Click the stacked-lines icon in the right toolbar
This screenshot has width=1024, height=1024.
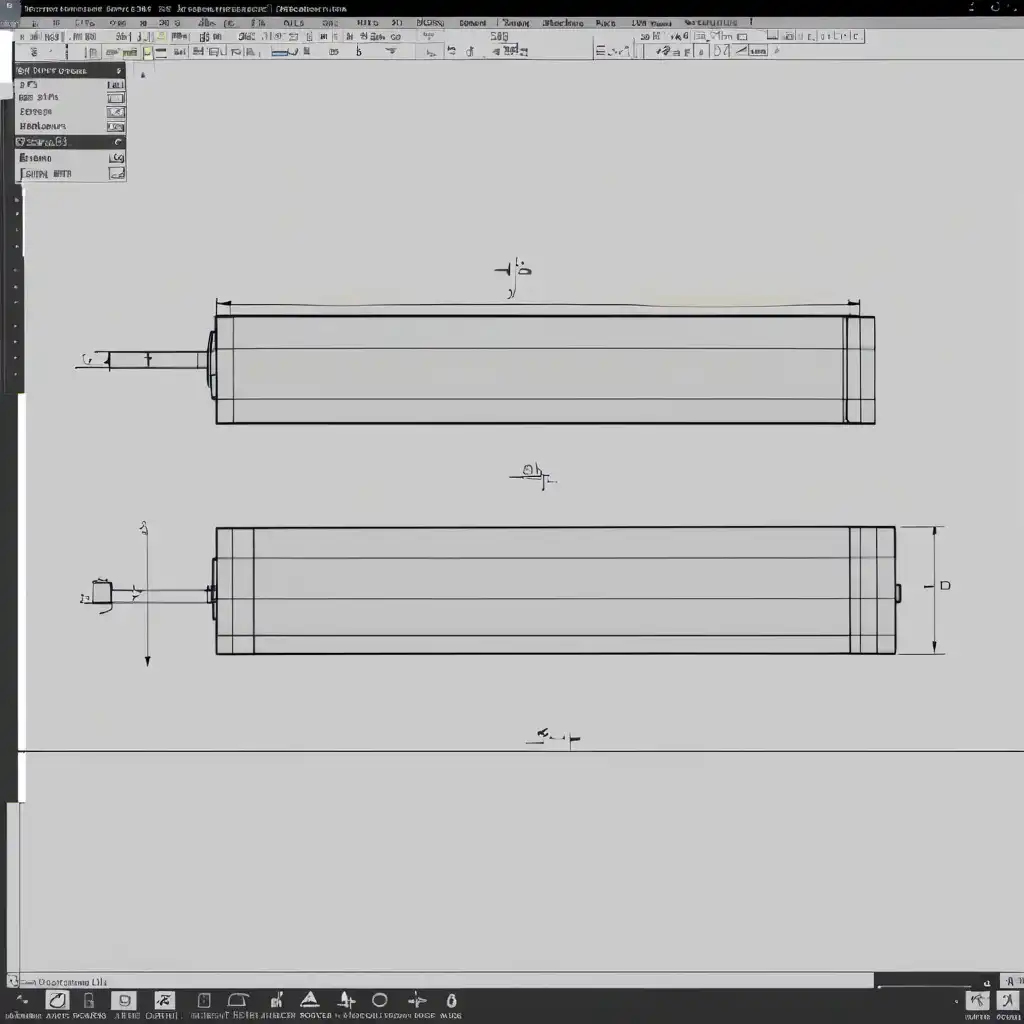coord(601,51)
